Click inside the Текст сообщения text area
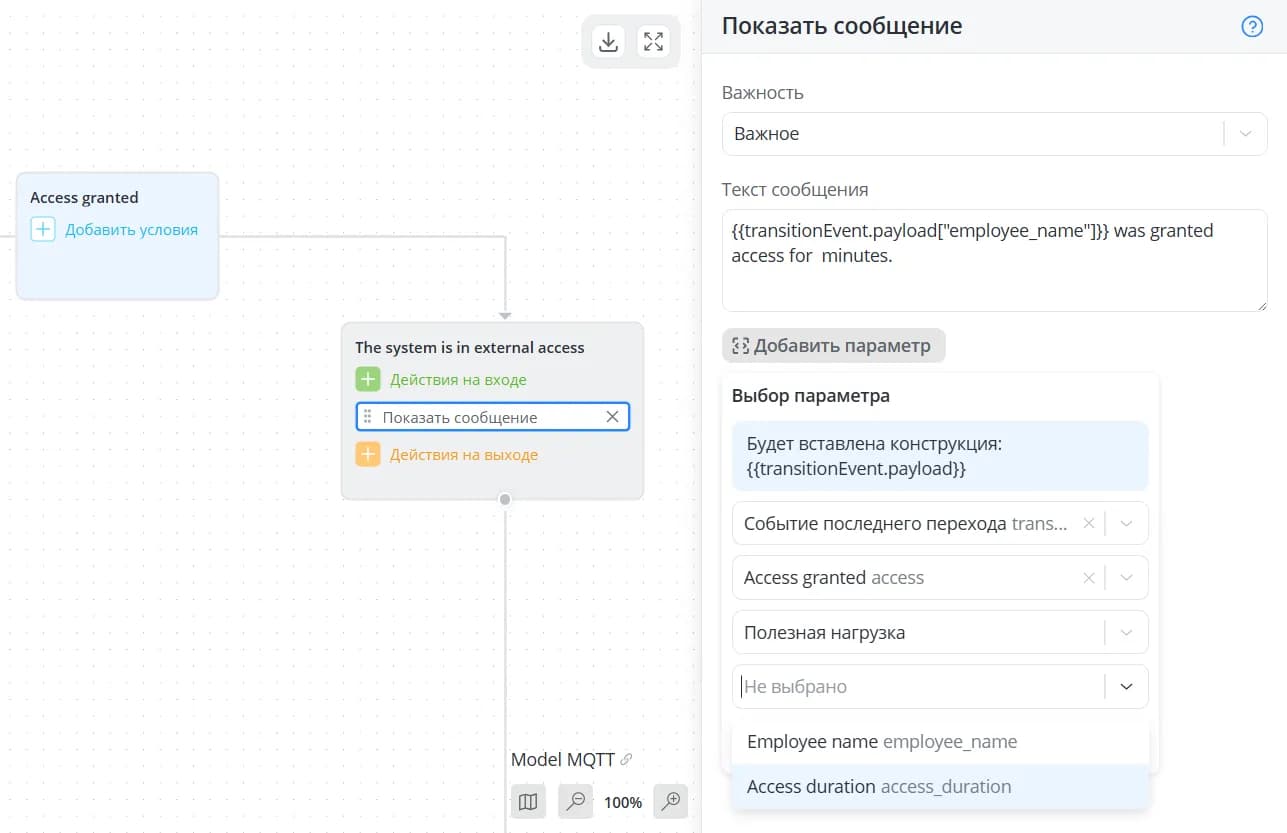The height and width of the screenshot is (833, 1287). (994, 260)
